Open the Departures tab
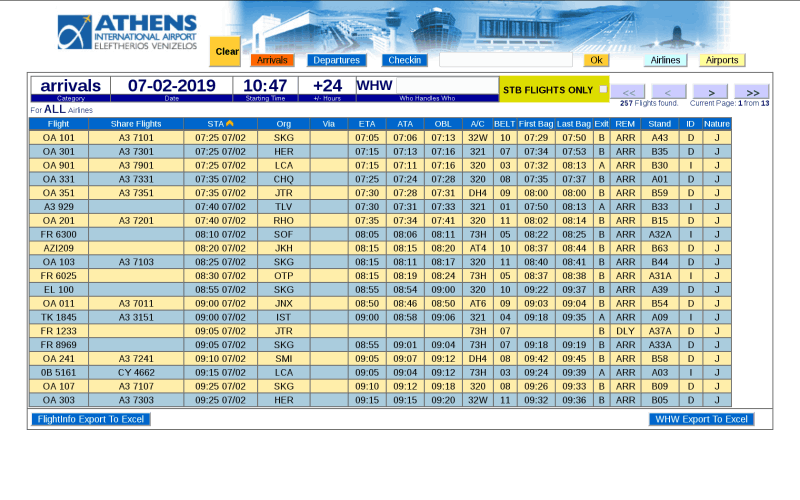 coord(334,60)
